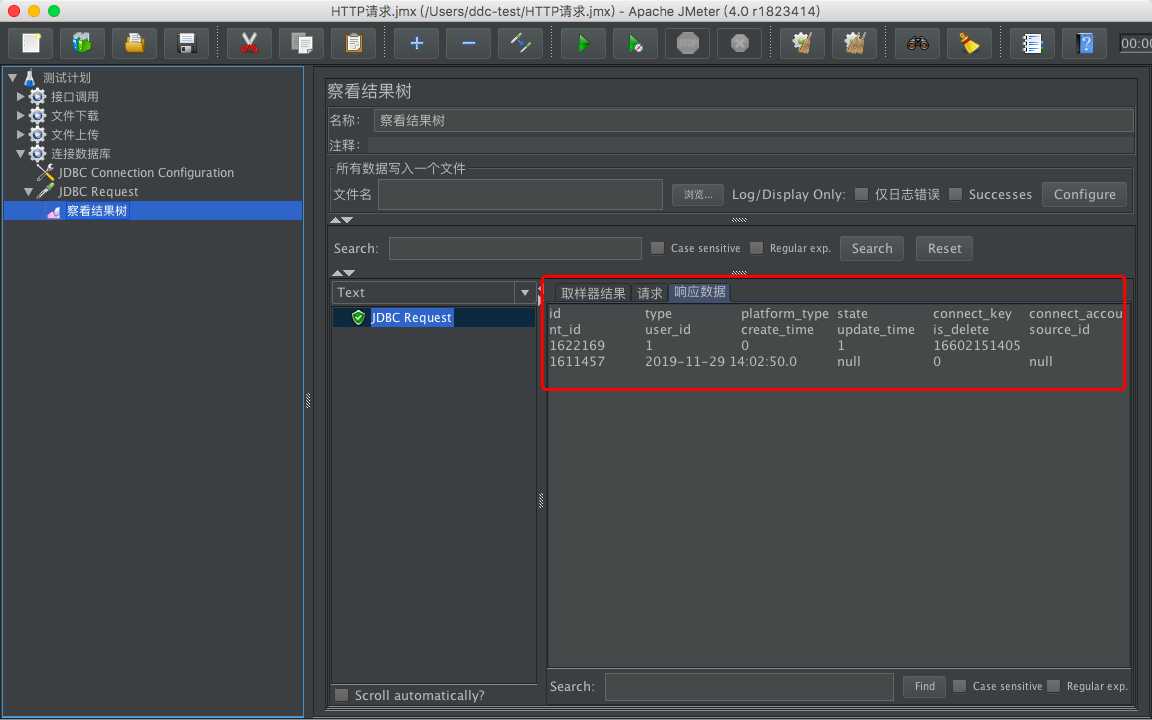Click the 16602151405 connect_key value
The height and width of the screenshot is (720, 1152).
click(976, 345)
